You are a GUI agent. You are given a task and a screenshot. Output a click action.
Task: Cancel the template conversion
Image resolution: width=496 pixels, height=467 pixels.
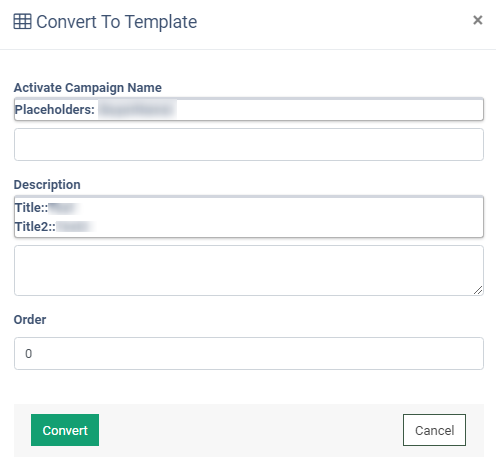tap(434, 430)
